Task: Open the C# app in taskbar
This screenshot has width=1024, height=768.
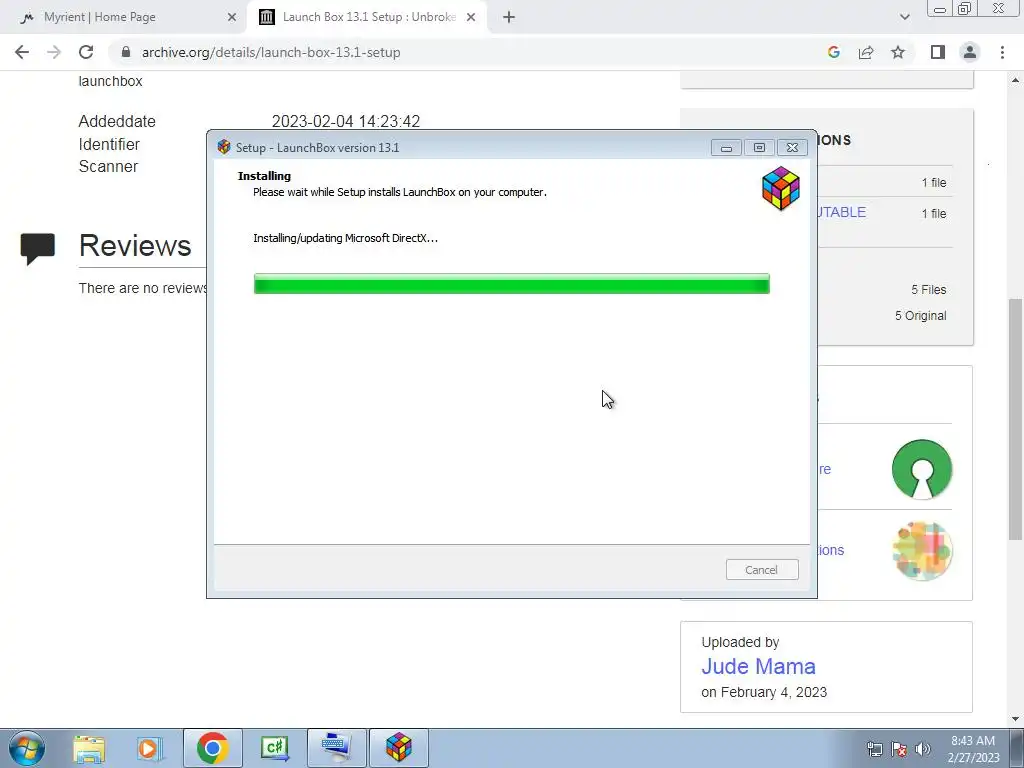Action: click(274, 748)
